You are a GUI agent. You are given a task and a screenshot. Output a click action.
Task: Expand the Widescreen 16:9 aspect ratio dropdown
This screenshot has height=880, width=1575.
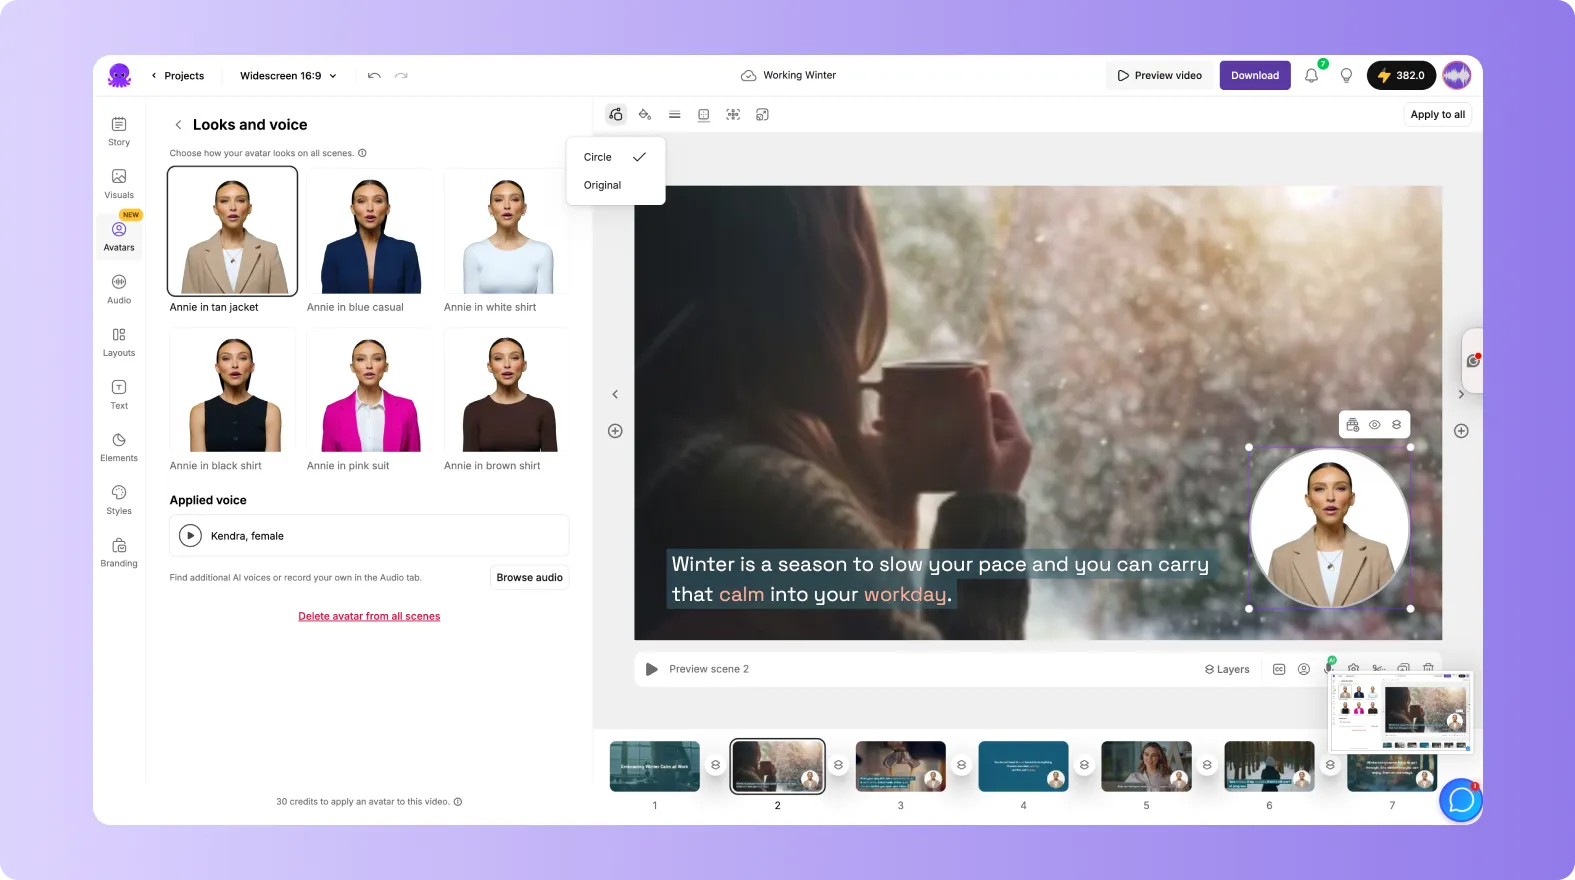click(x=288, y=76)
